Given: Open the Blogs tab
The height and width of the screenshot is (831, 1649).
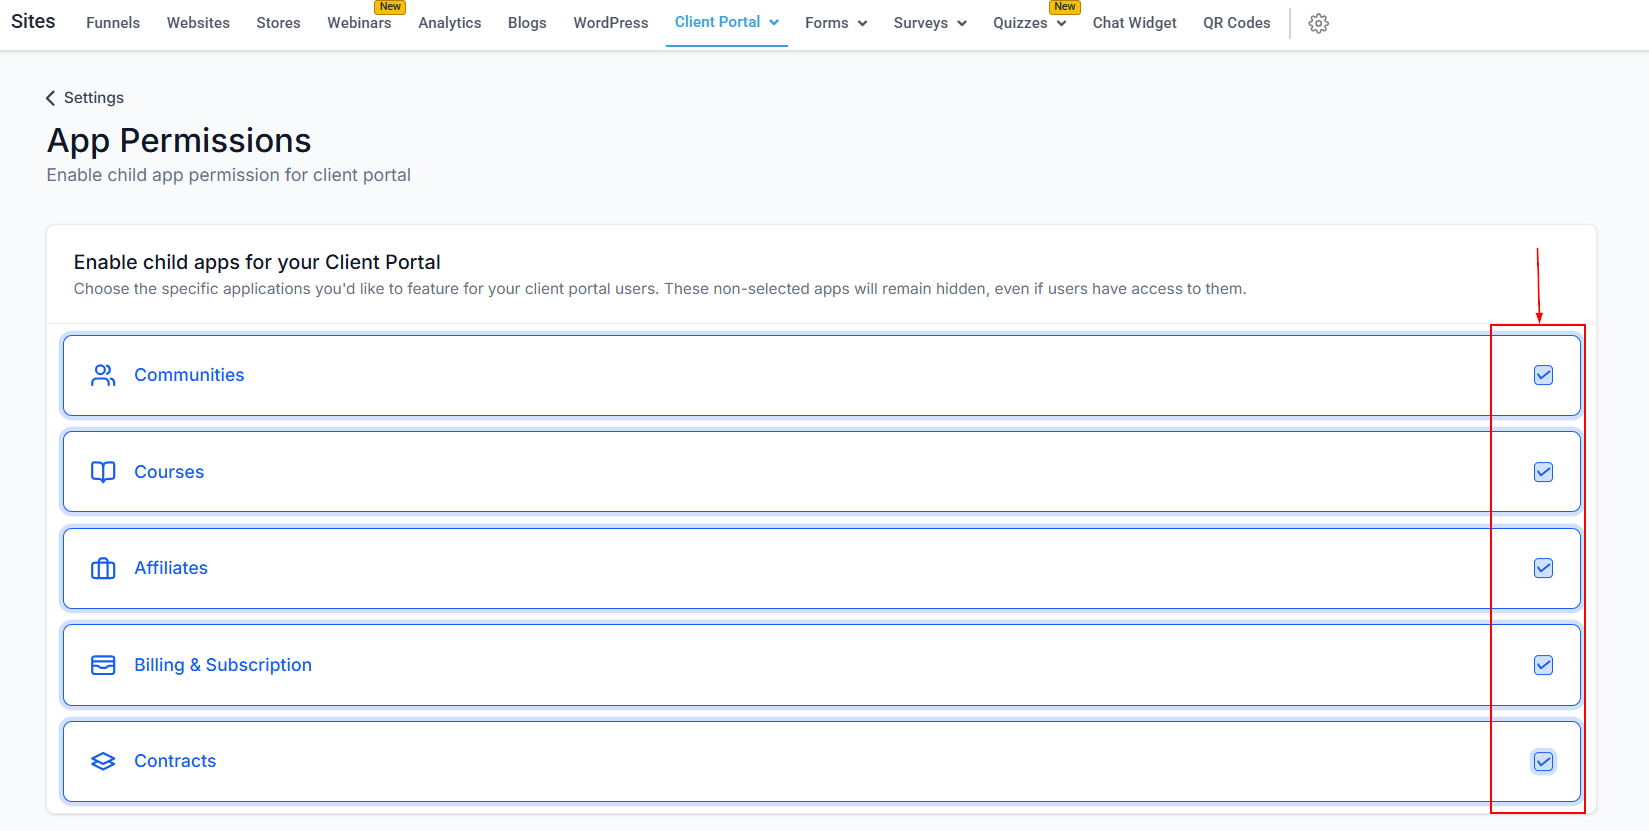Looking at the screenshot, I should pos(527,23).
